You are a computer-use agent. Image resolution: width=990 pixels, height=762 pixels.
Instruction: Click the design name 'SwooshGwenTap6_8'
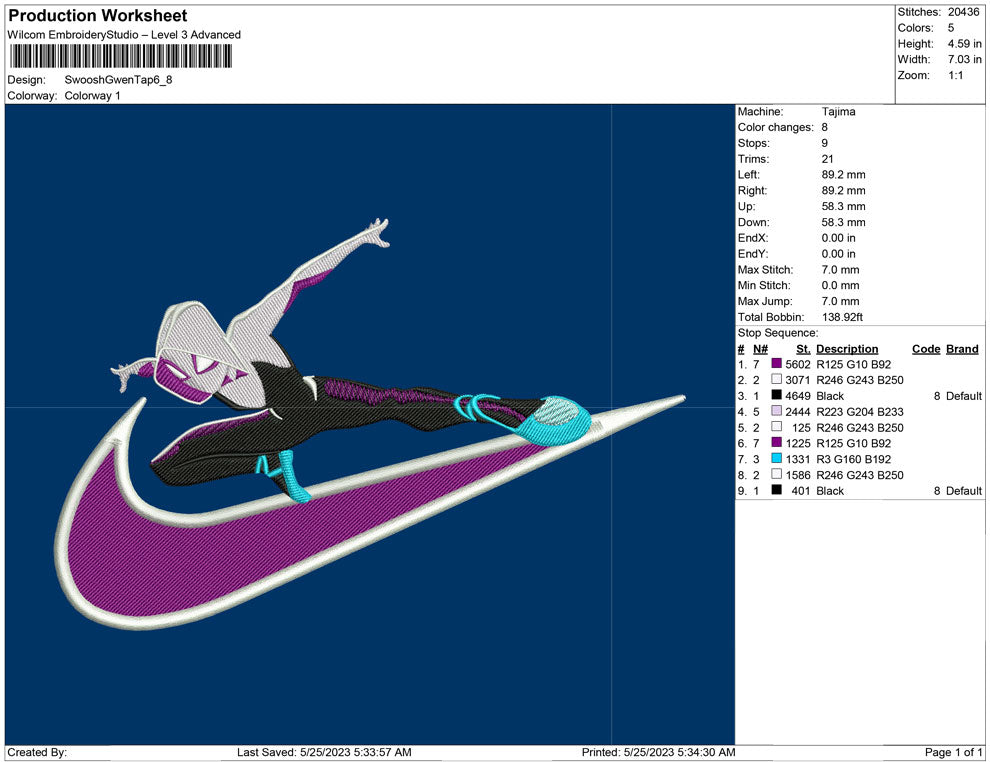(x=118, y=80)
